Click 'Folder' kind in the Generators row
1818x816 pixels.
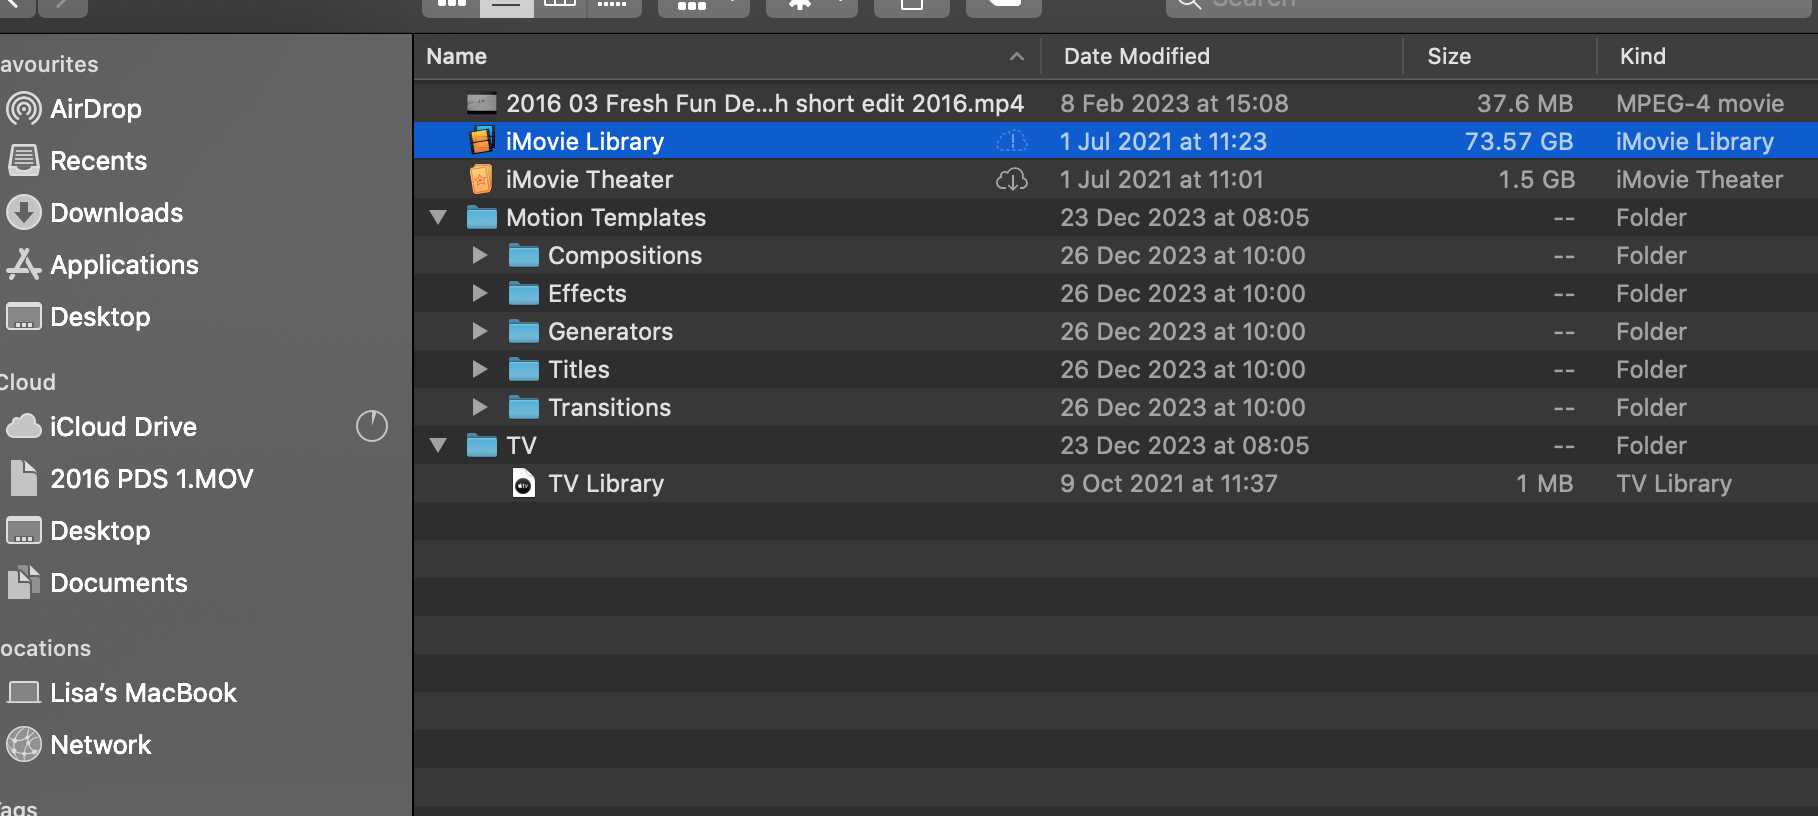[1651, 331]
